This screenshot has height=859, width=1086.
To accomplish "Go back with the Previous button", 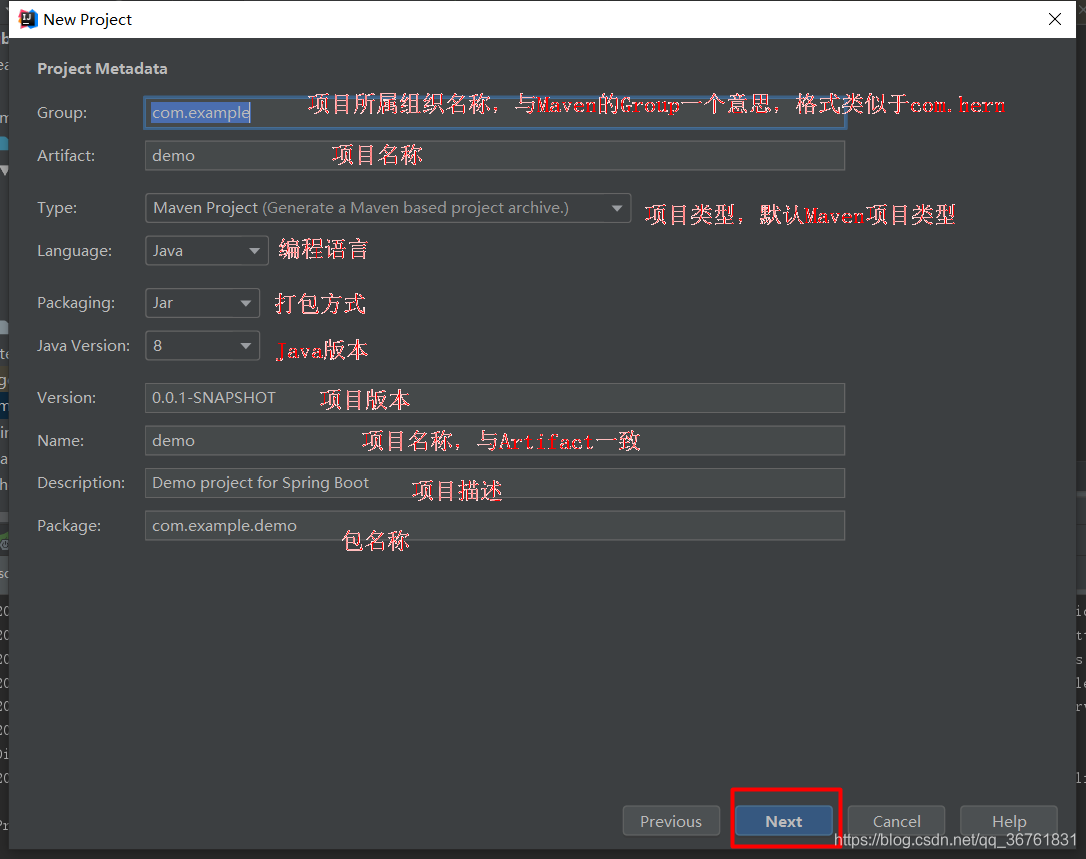I will point(671,821).
